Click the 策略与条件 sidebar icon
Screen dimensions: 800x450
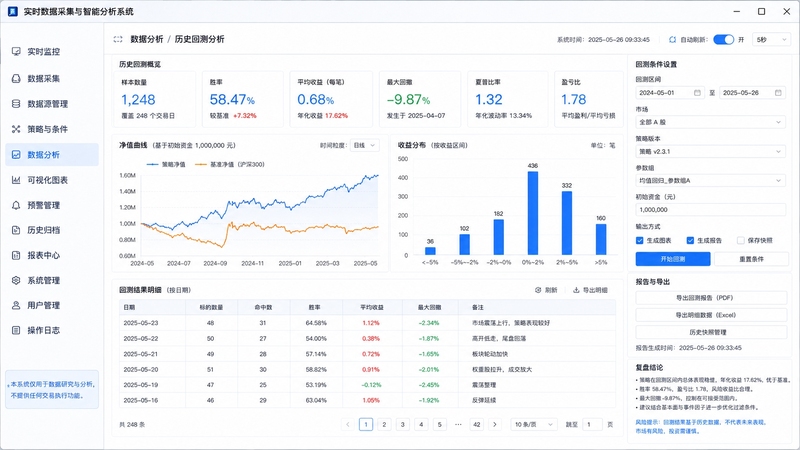(16, 129)
